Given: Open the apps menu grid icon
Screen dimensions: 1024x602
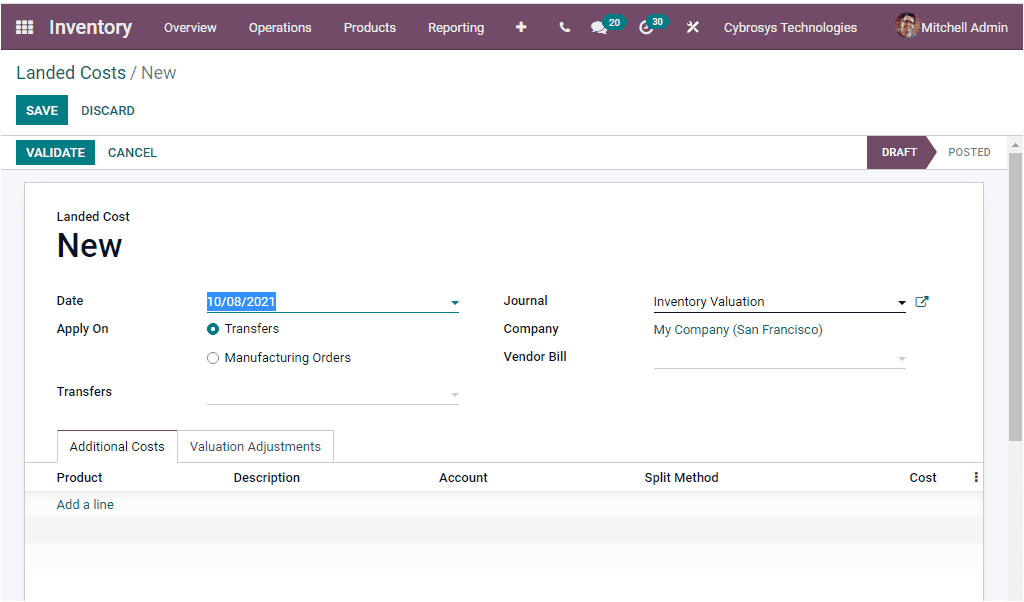Looking at the screenshot, I should 25,27.
